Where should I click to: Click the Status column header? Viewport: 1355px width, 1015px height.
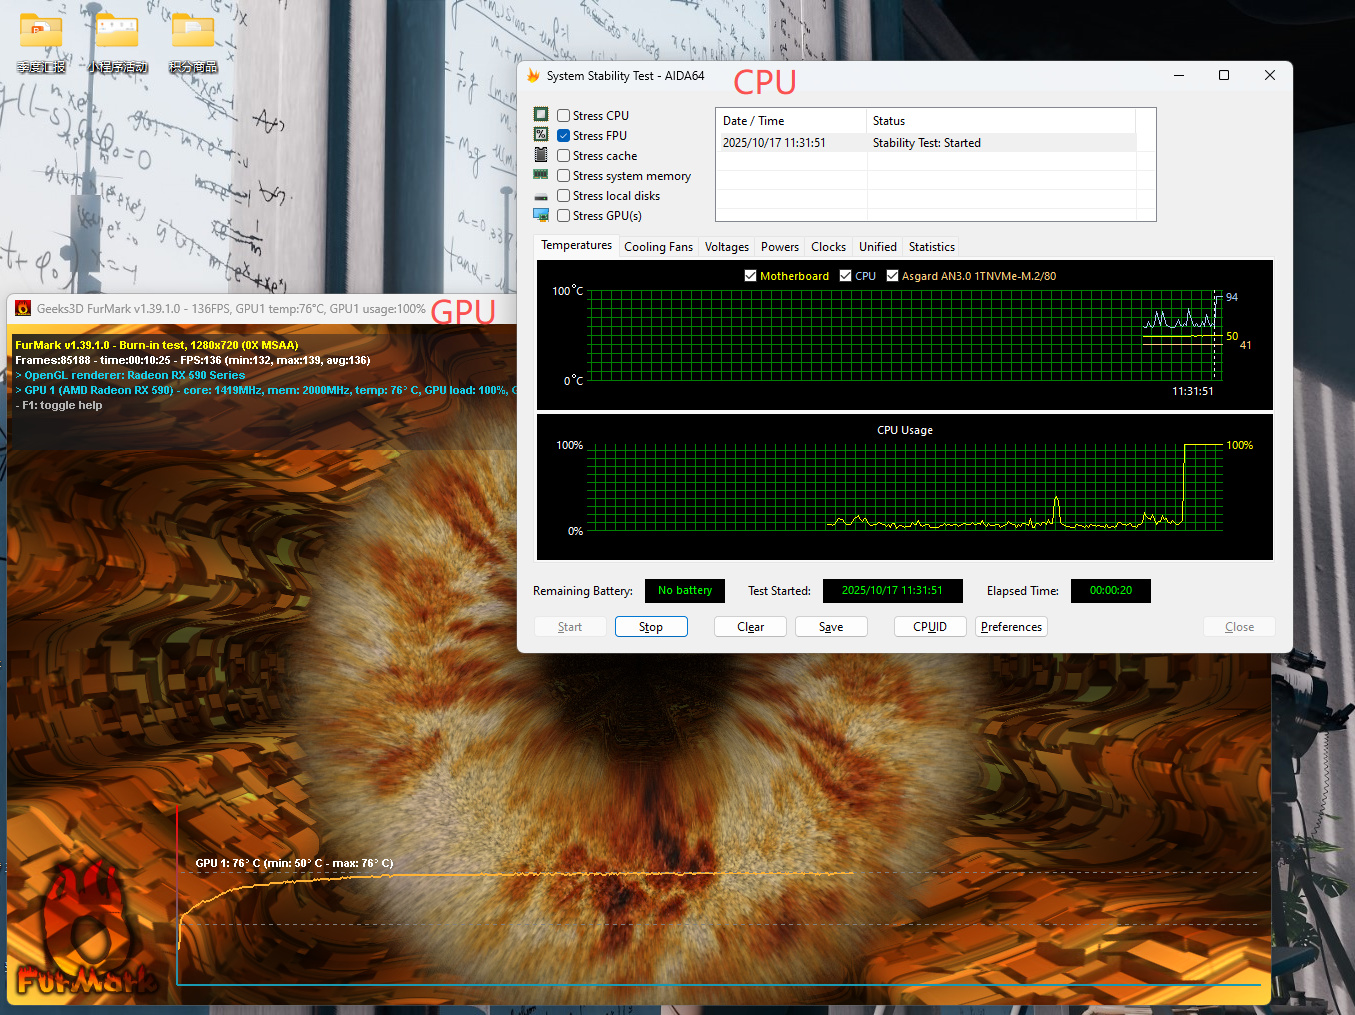click(x=1001, y=121)
